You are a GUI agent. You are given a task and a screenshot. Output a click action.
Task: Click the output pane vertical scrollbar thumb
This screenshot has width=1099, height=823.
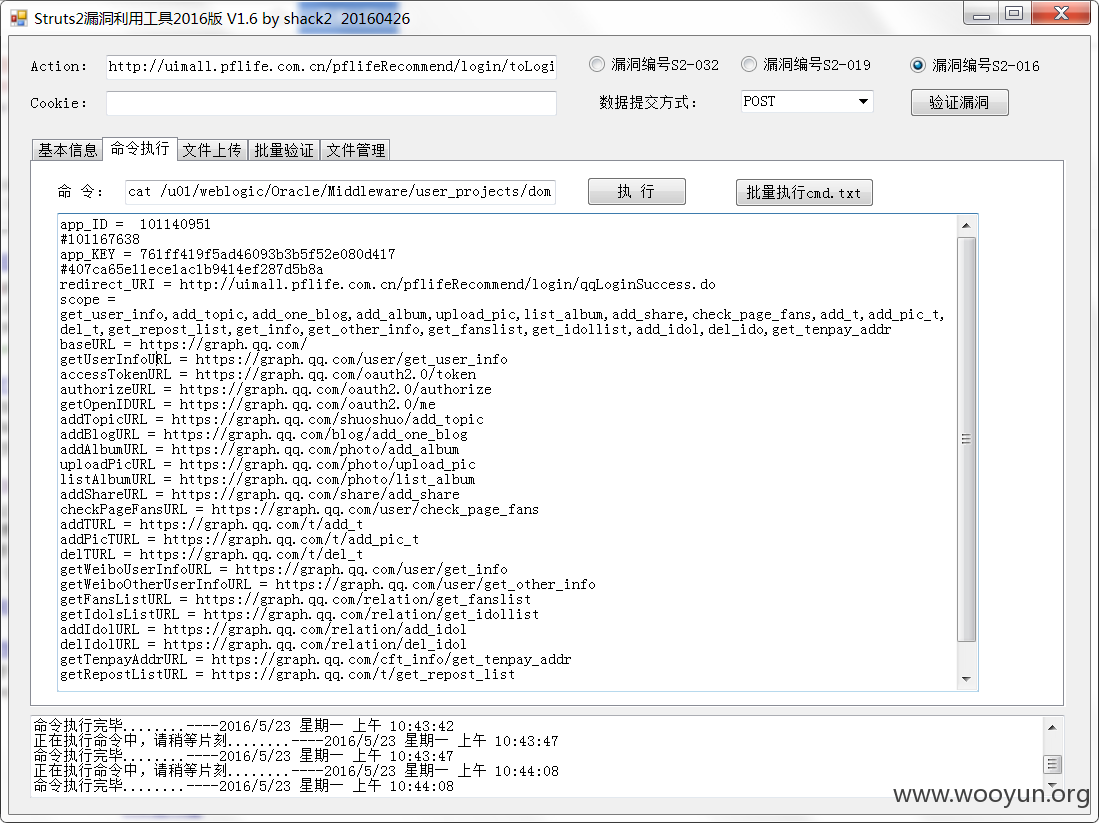(x=967, y=439)
